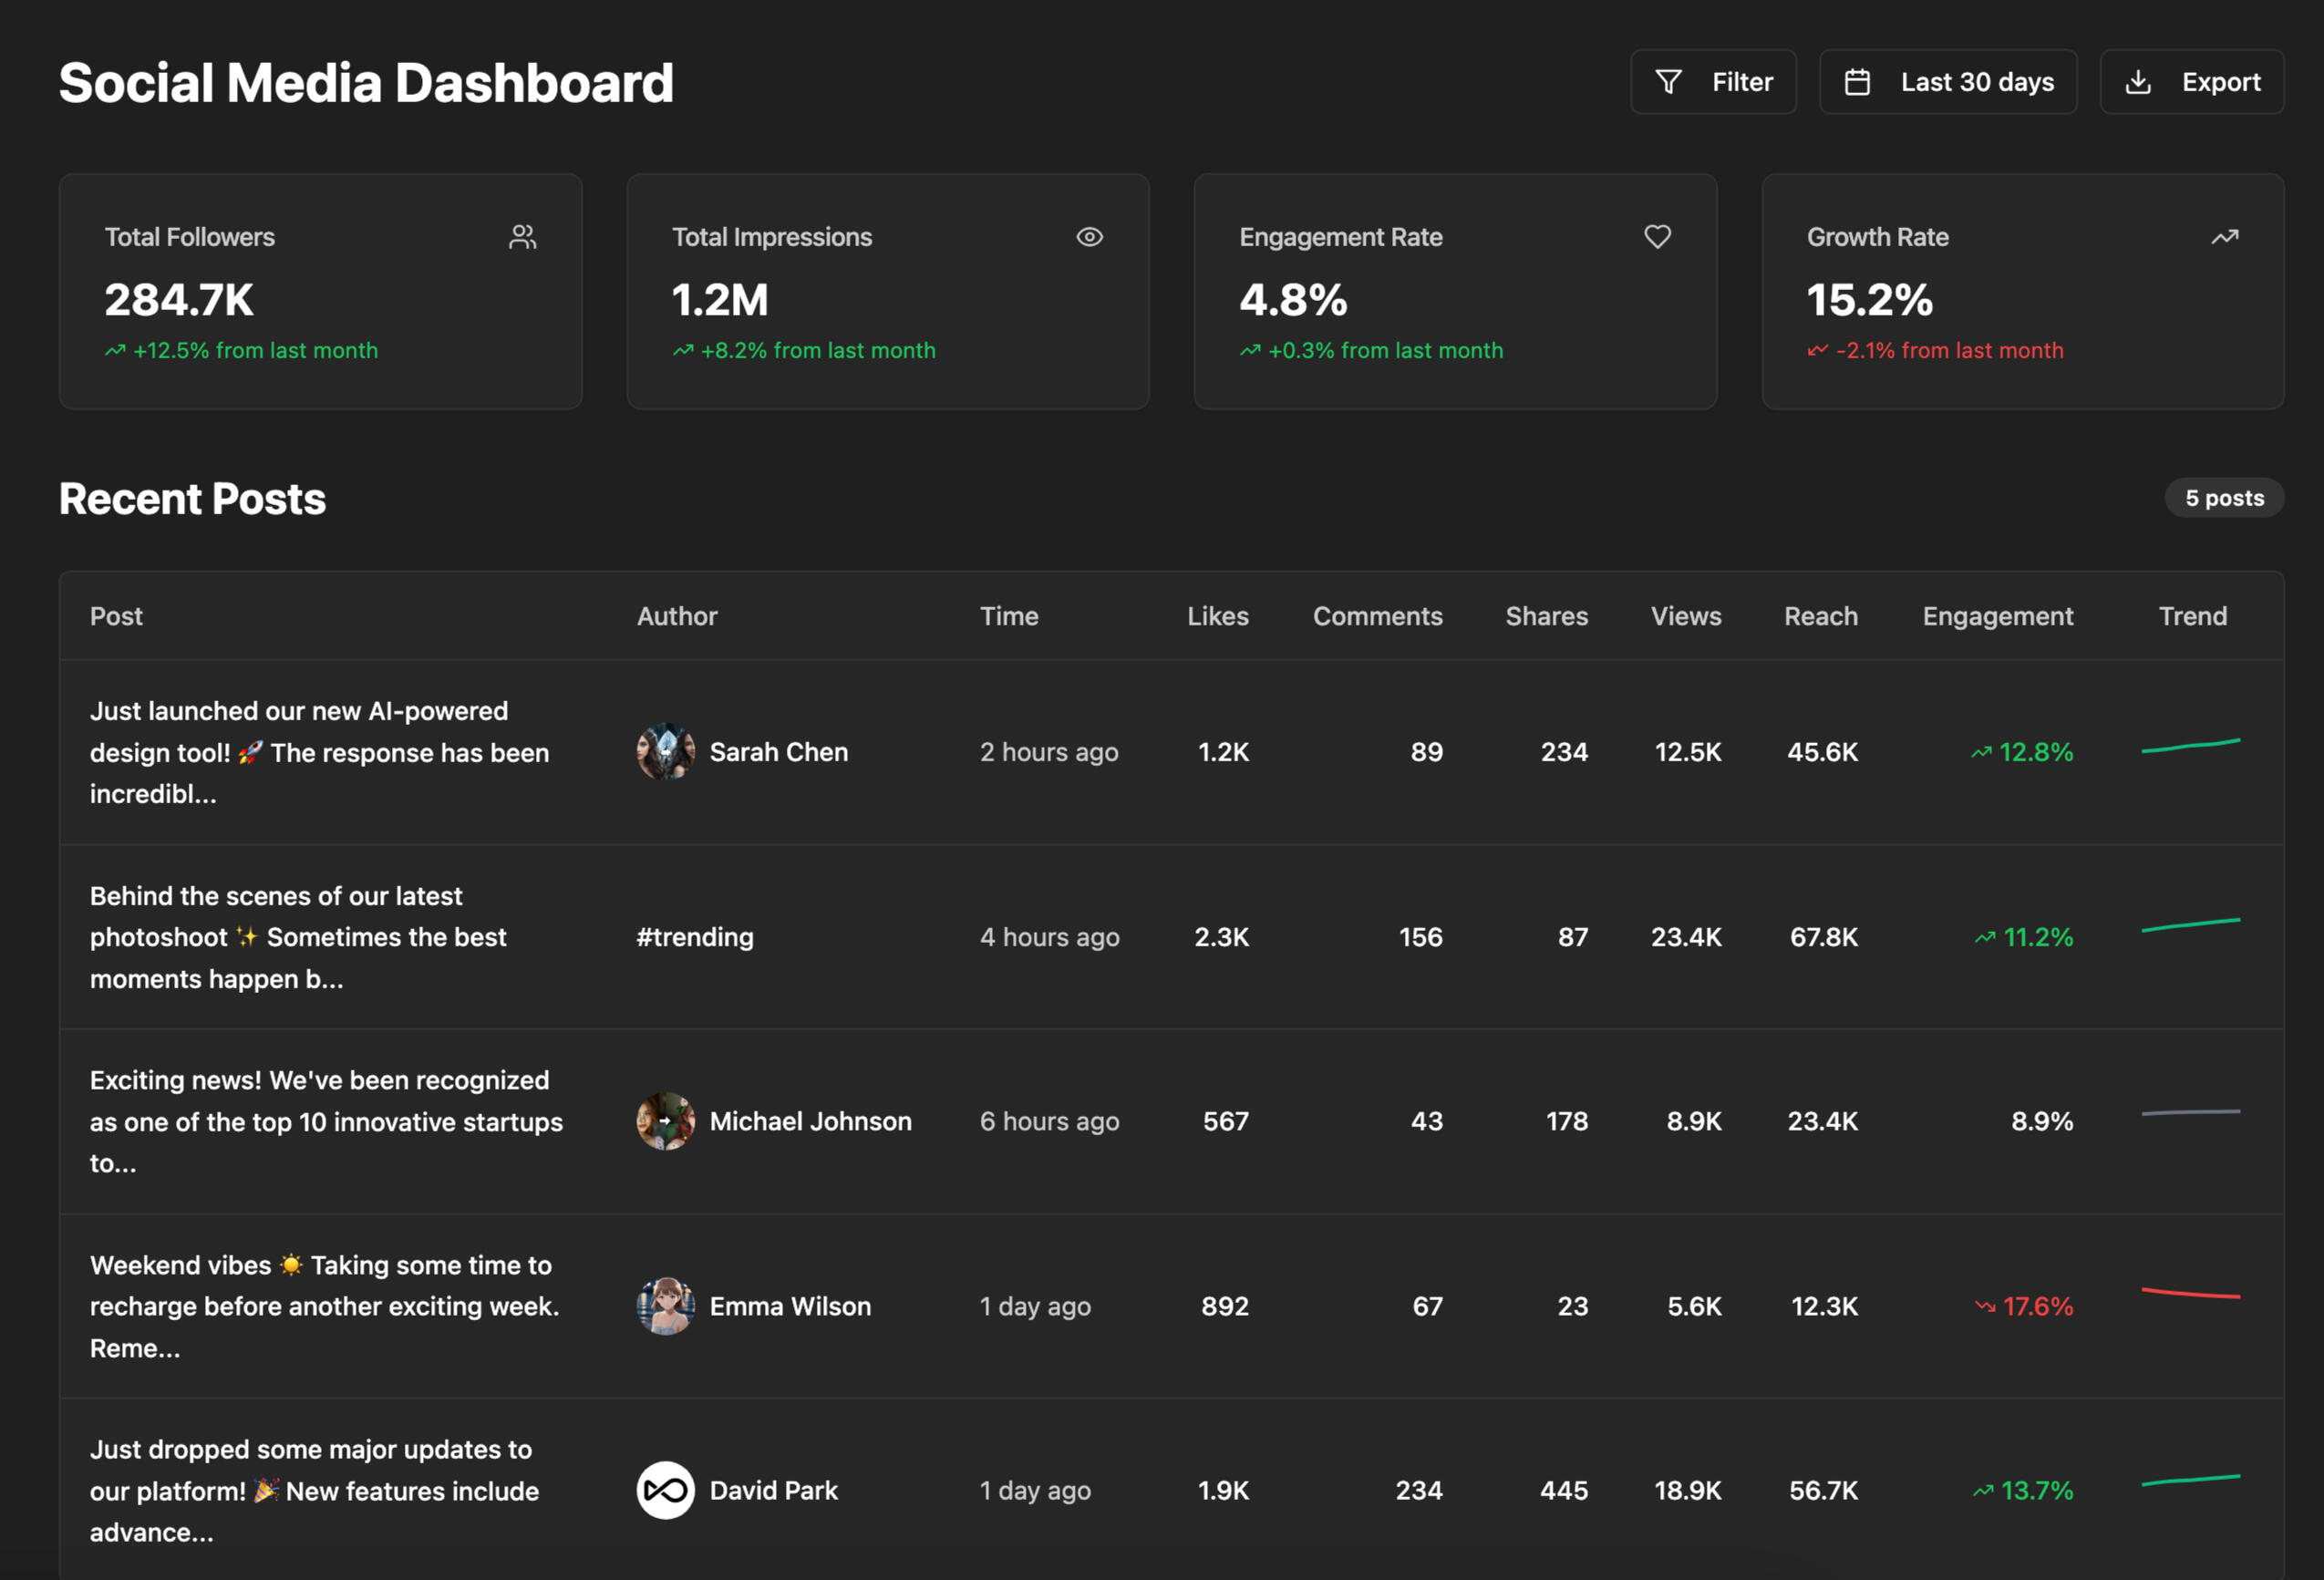Sort posts by the Likes column header
Viewport: 2324px width, 1580px height.
(1218, 616)
